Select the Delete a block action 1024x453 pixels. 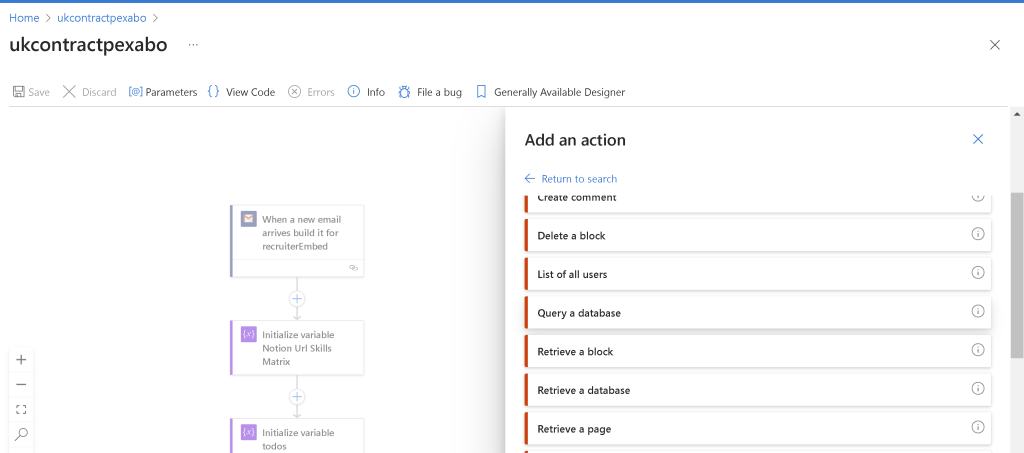coord(758,235)
